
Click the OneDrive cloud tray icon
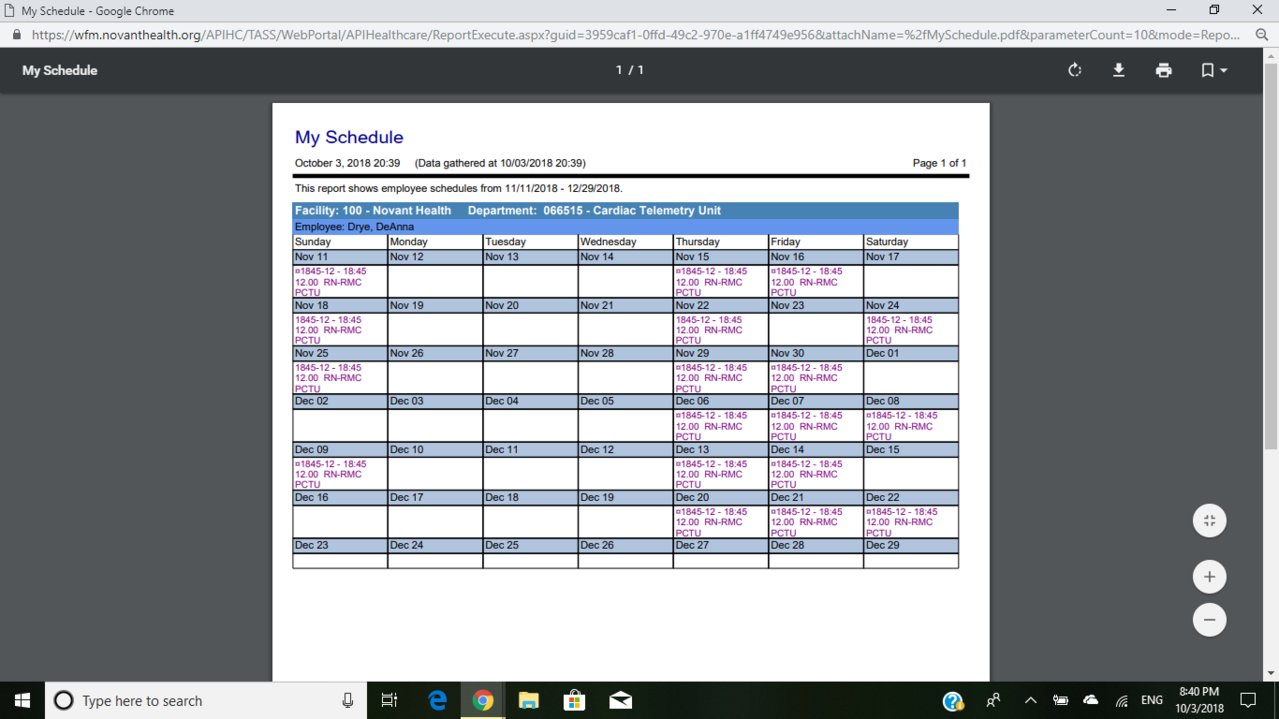(1091, 701)
